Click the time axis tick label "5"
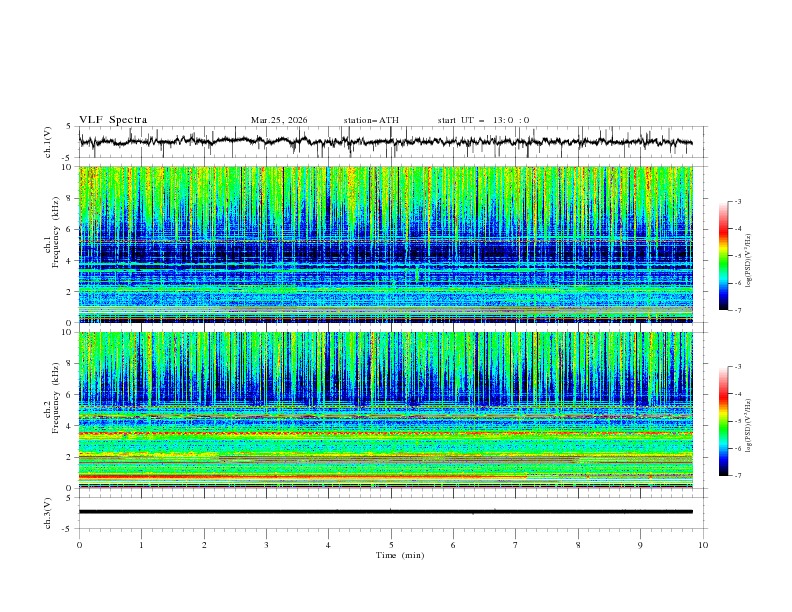Viewport: 792px width, 612px height. click(391, 545)
